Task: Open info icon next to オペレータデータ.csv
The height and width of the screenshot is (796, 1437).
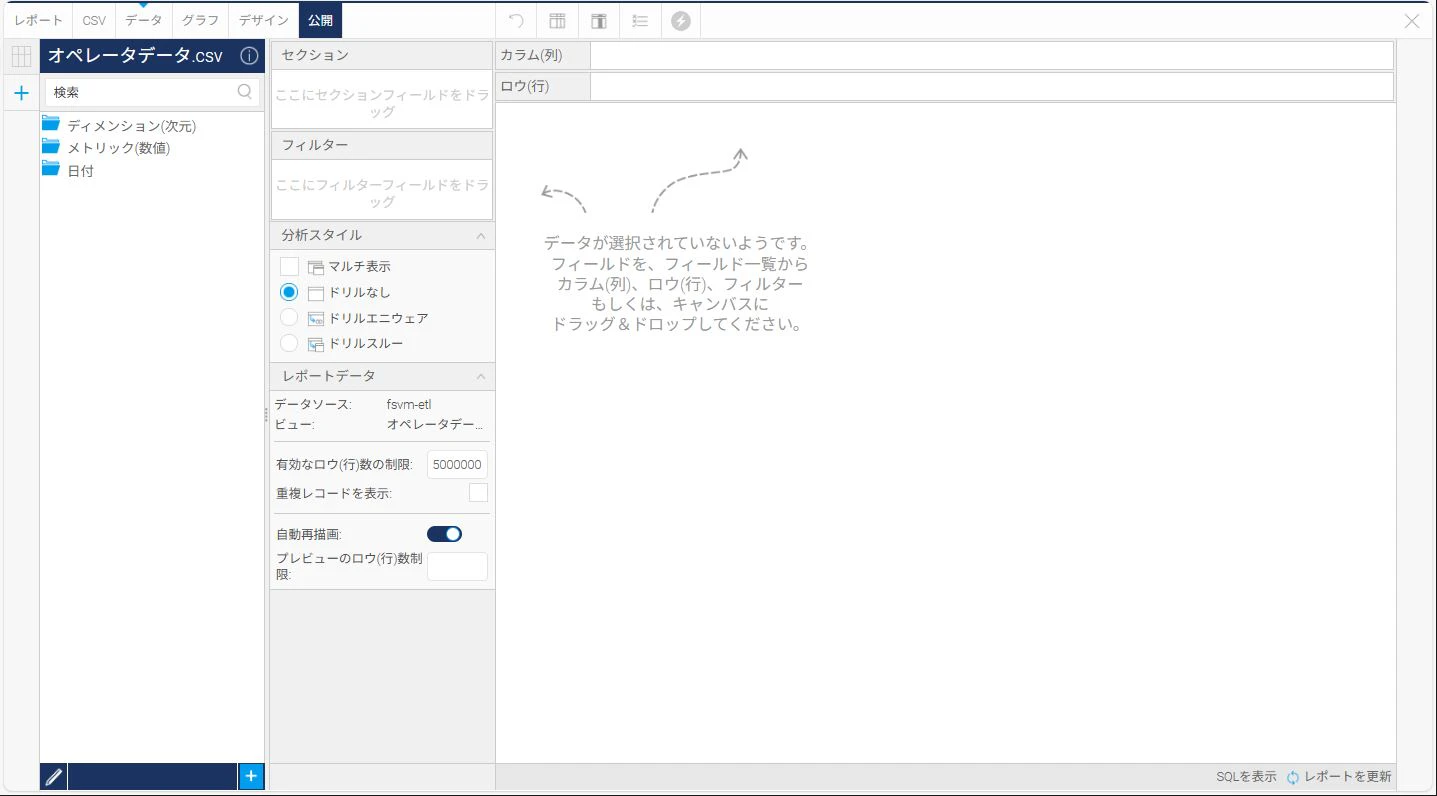Action: point(249,56)
